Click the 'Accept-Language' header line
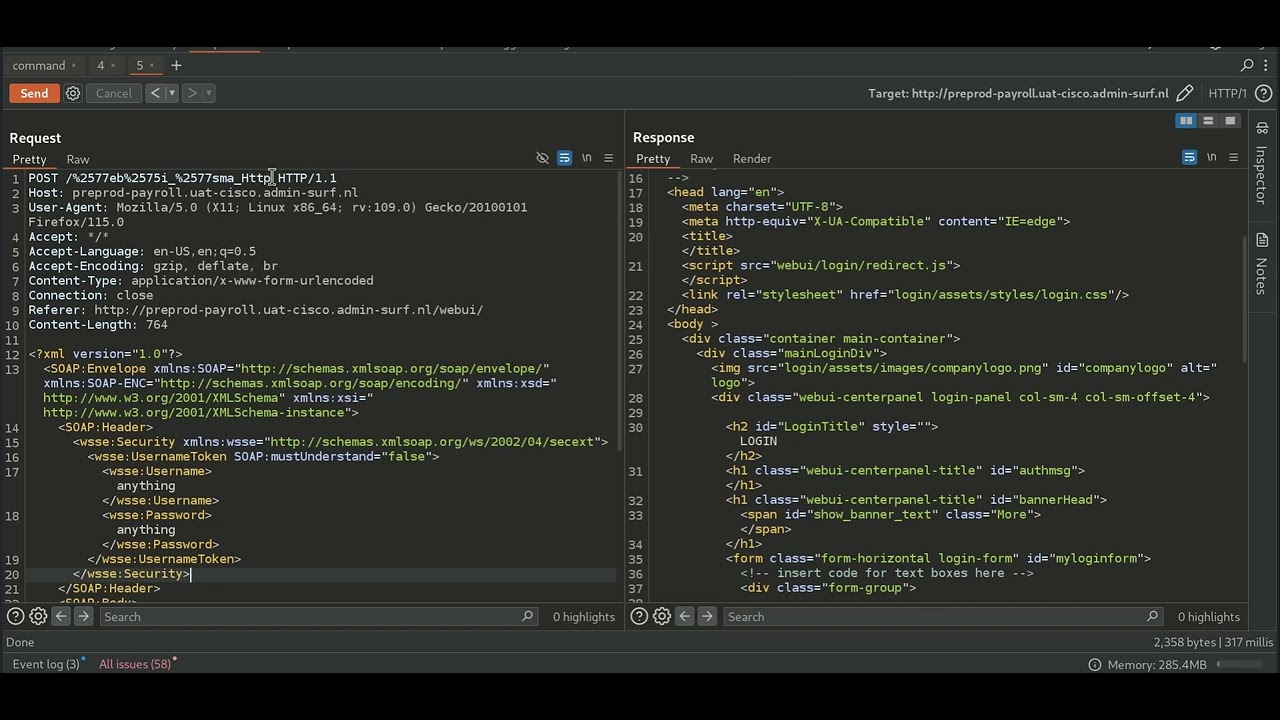This screenshot has width=1280, height=720. coord(142,252)
